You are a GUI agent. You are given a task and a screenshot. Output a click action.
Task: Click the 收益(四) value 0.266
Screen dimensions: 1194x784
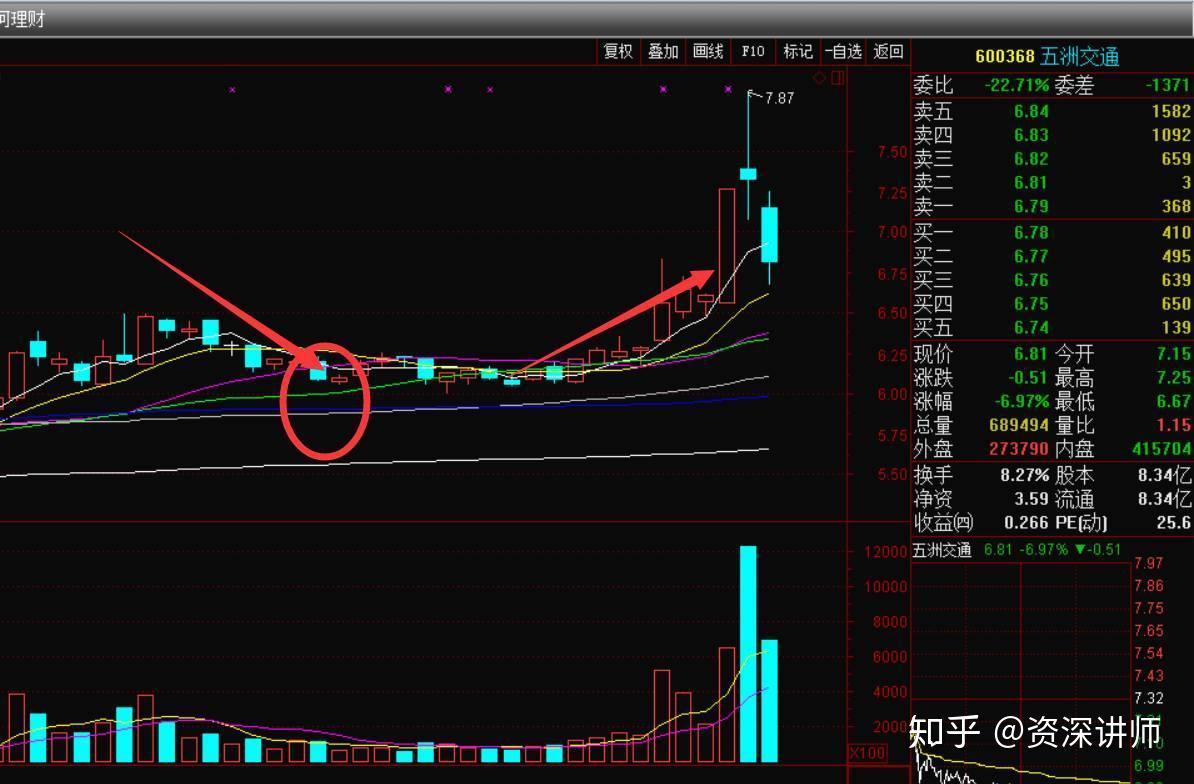point(1026,523)
